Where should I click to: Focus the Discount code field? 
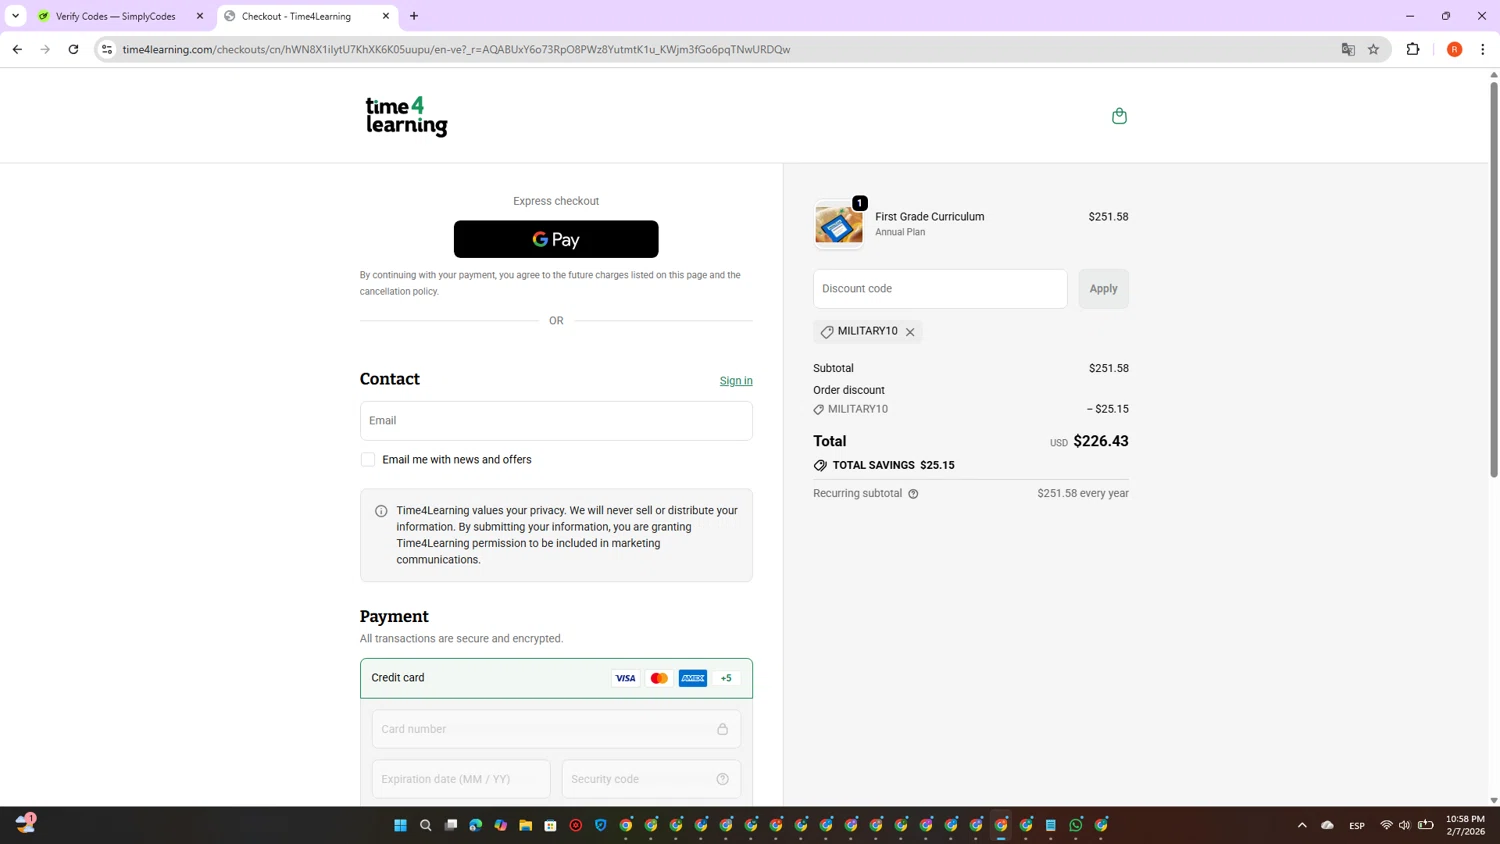(940, 289)
